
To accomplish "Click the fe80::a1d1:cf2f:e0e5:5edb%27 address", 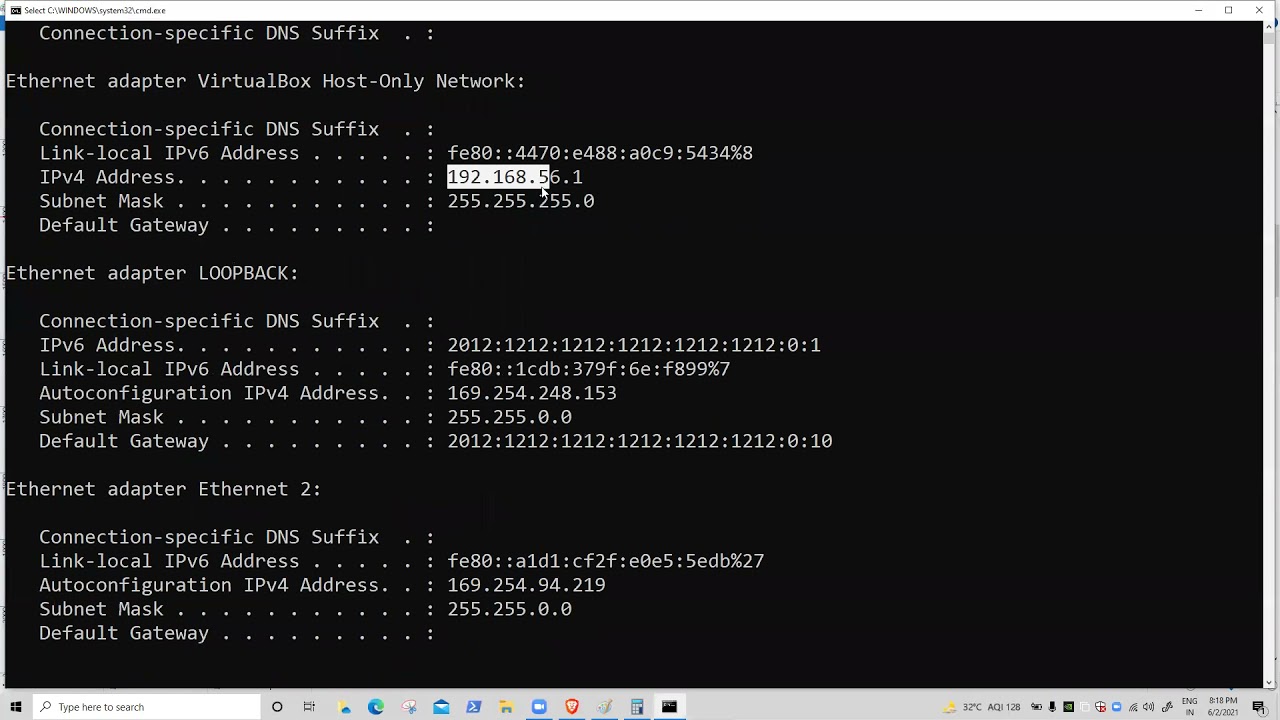I will (606, 561).
